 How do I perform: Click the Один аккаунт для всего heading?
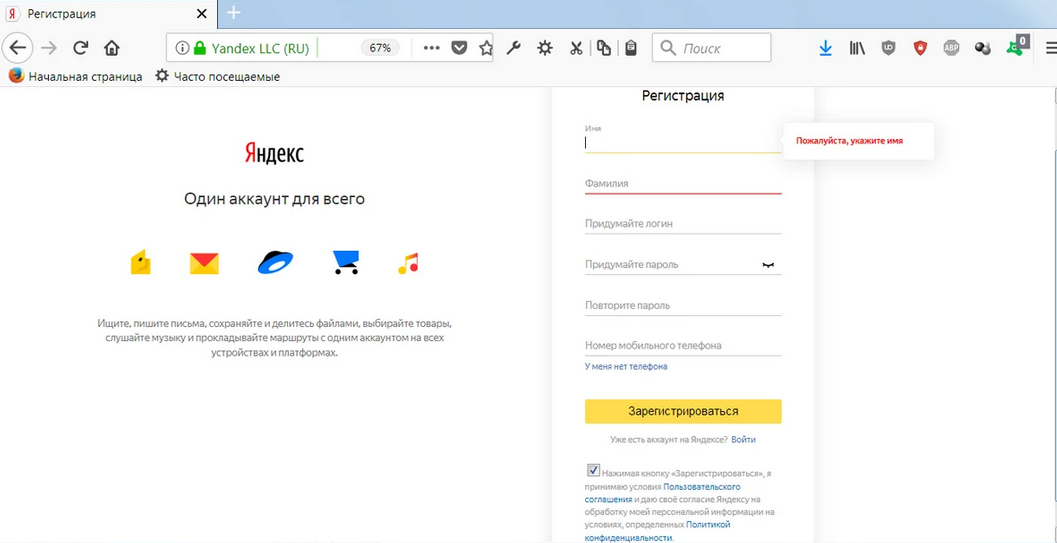[x=274, y=199]
